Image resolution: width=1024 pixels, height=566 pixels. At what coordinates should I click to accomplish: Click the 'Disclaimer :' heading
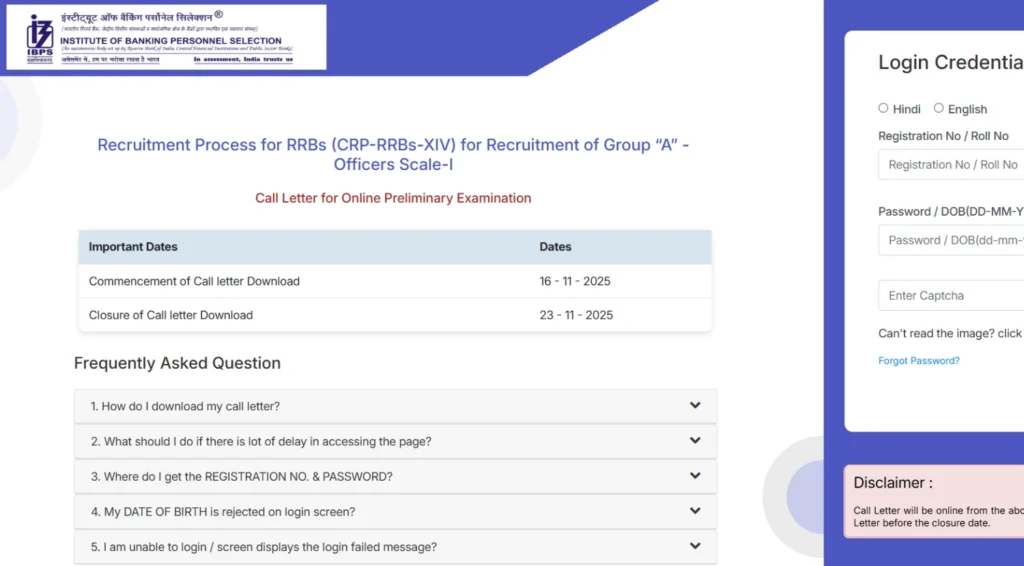point(893,483)
